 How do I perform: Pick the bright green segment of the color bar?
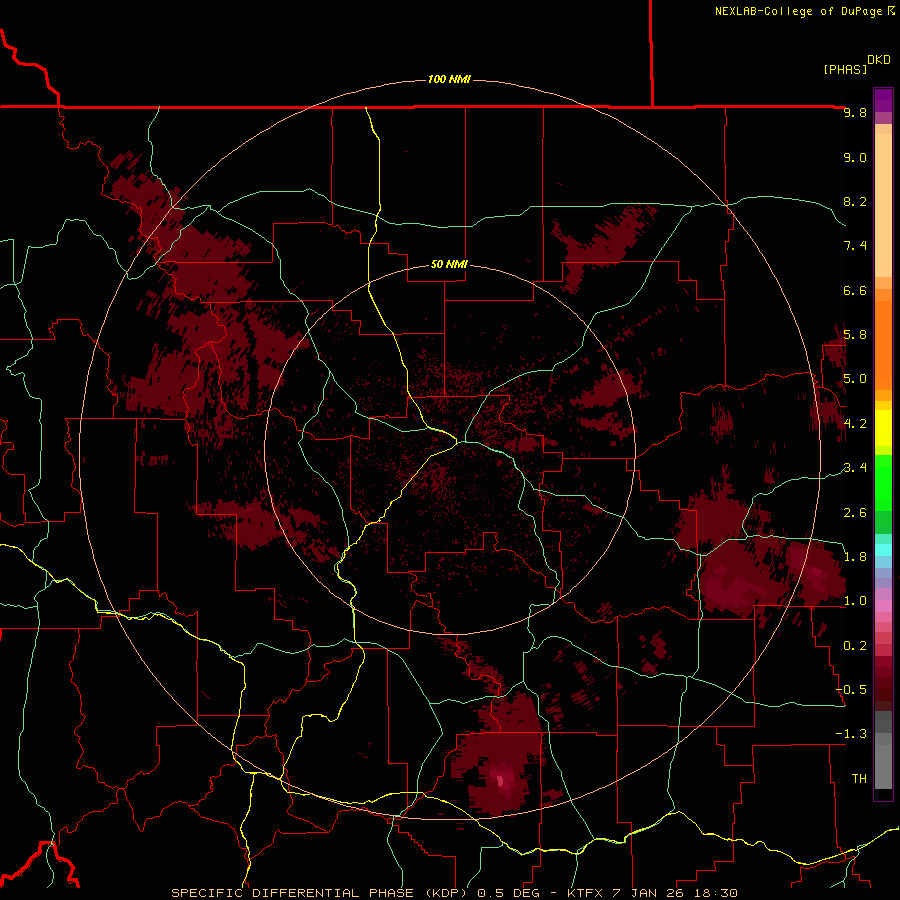pos(883,482)
